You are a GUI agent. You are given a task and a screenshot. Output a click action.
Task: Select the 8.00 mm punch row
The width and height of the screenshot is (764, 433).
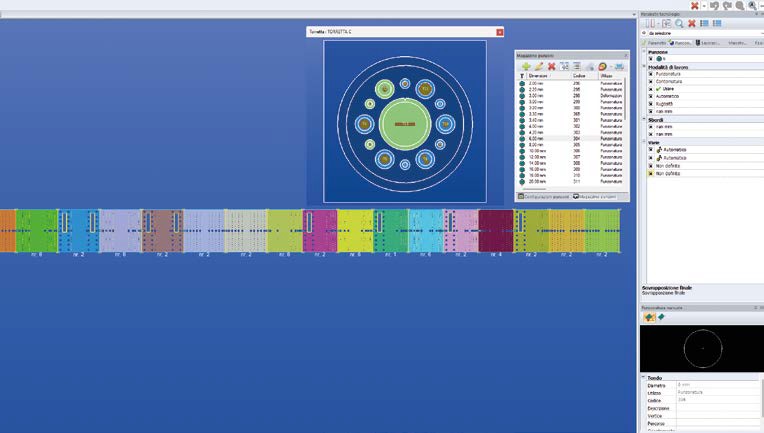pos(571,145)
